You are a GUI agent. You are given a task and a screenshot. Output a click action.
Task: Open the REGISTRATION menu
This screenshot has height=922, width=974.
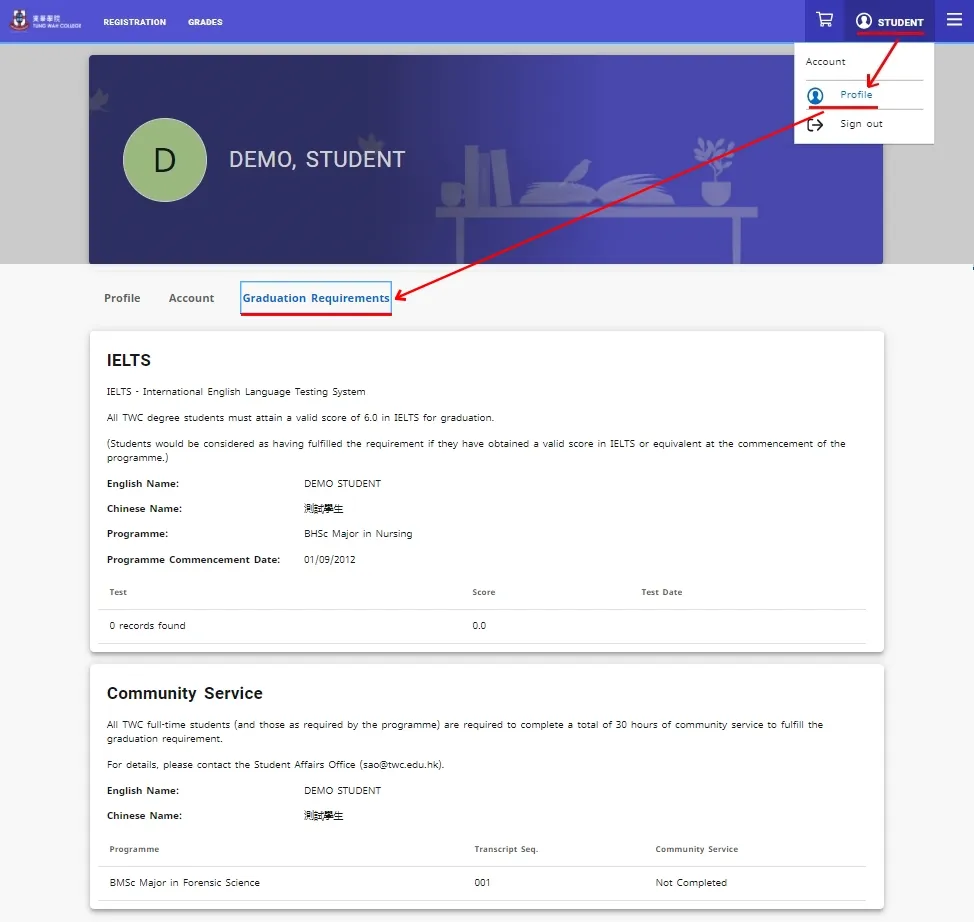(135, 22)
